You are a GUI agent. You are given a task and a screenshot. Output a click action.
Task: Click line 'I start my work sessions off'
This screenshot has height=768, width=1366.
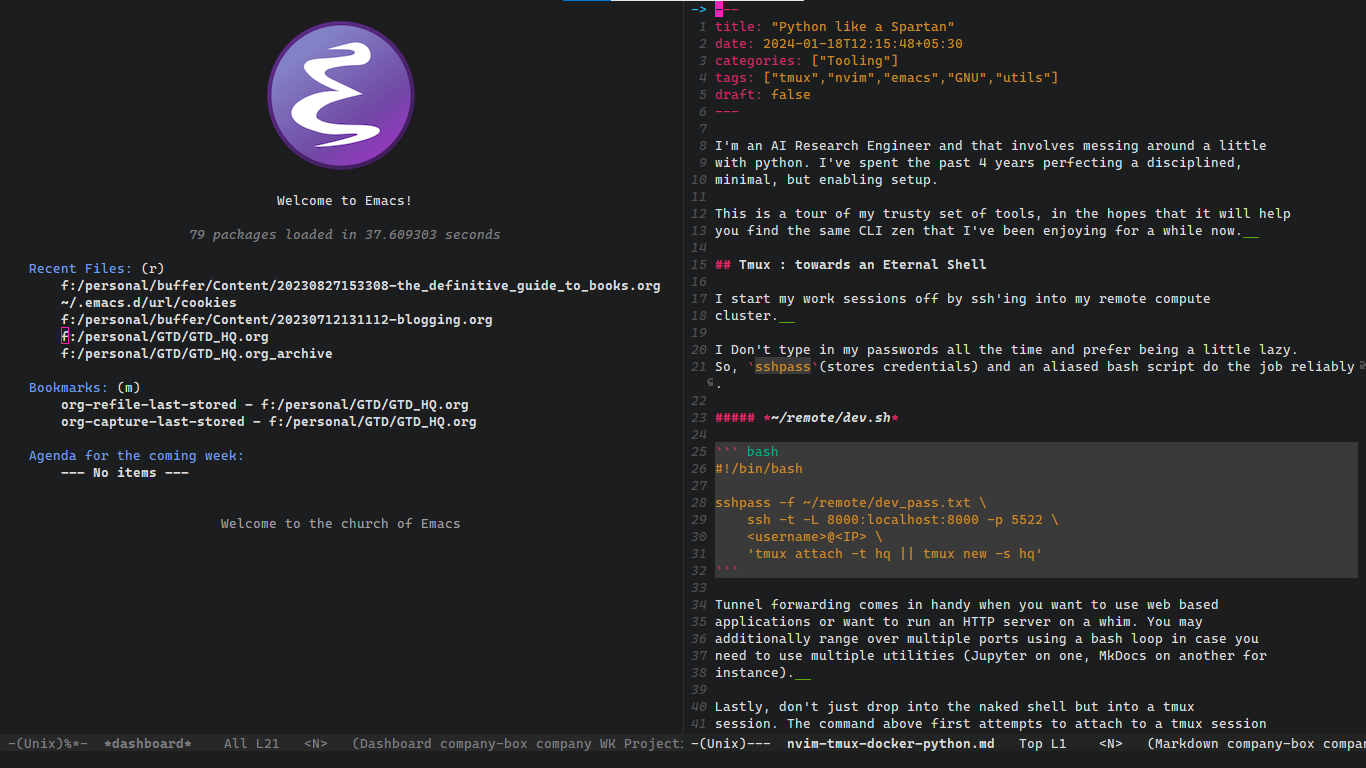pos(963,298)
